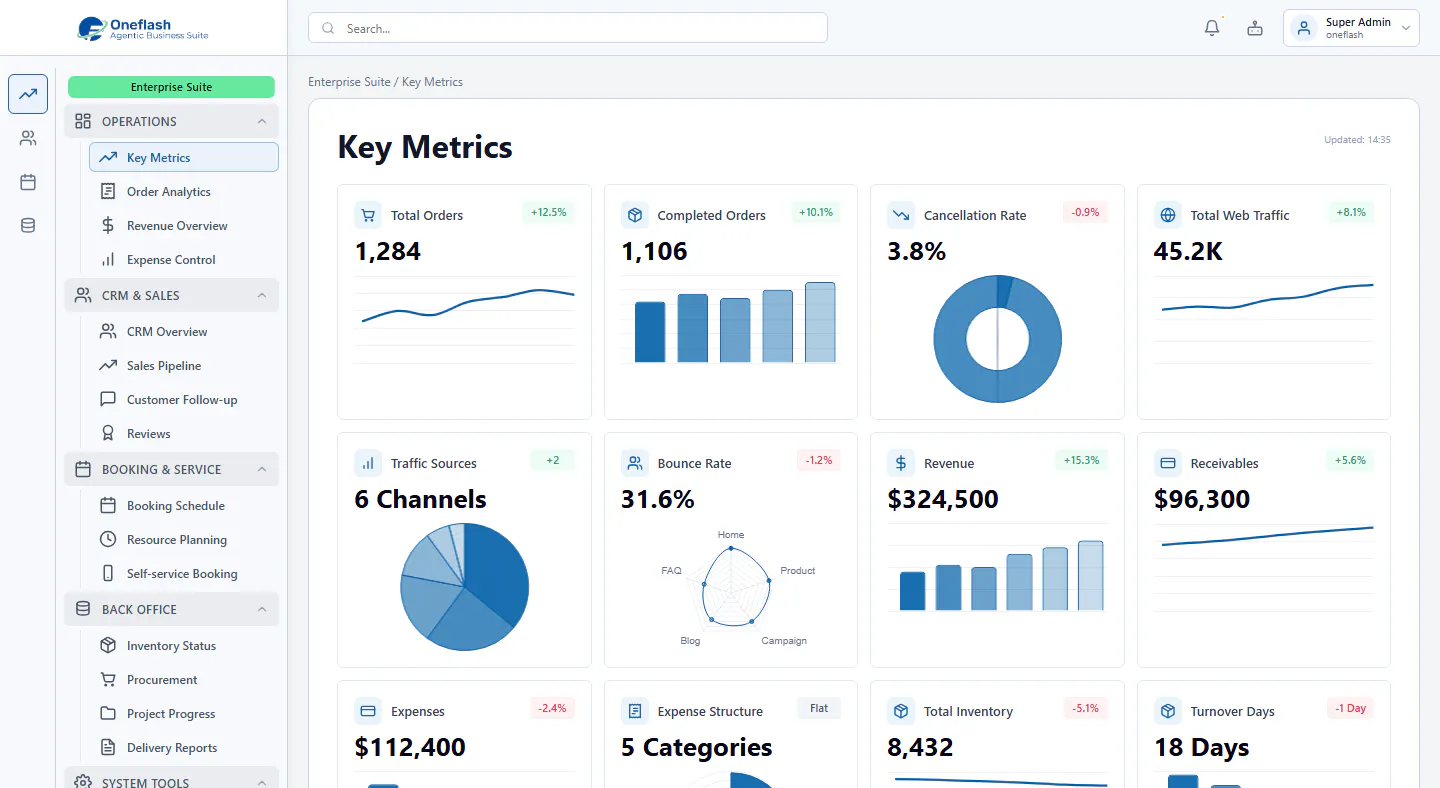Click the Updated: 14:35 timestamp
The height and width of the screenshot is (788, 1440).
pyautogui.click(x=1357, y=140)
